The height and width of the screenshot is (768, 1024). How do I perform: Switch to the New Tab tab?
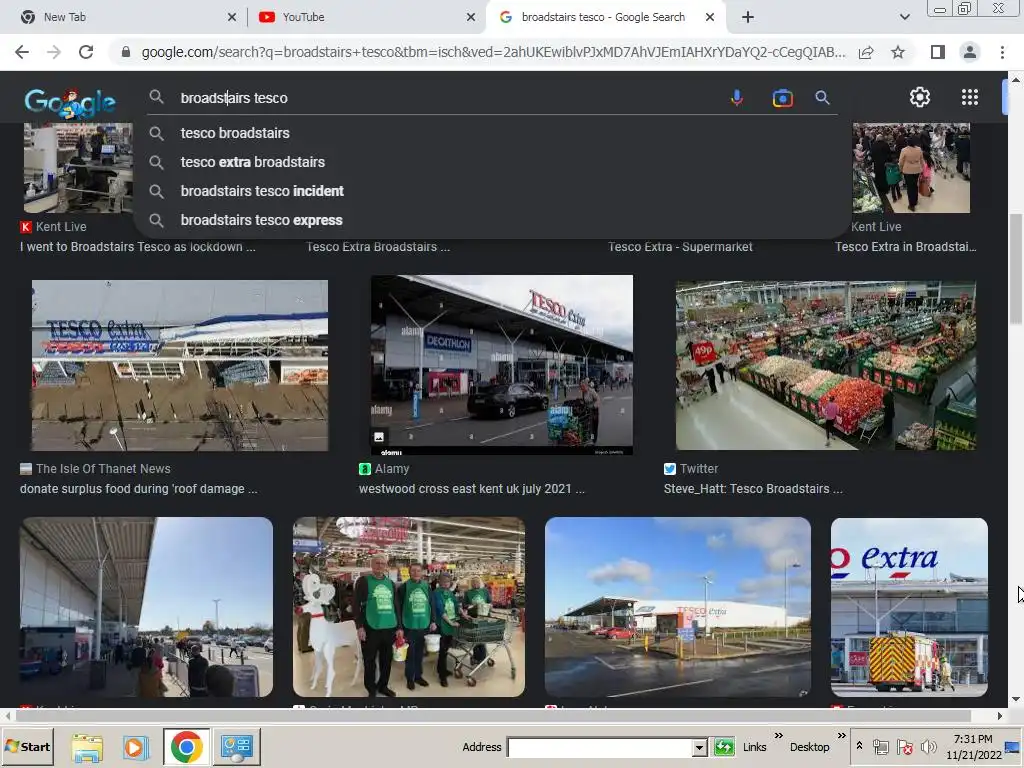coord(127,17)
